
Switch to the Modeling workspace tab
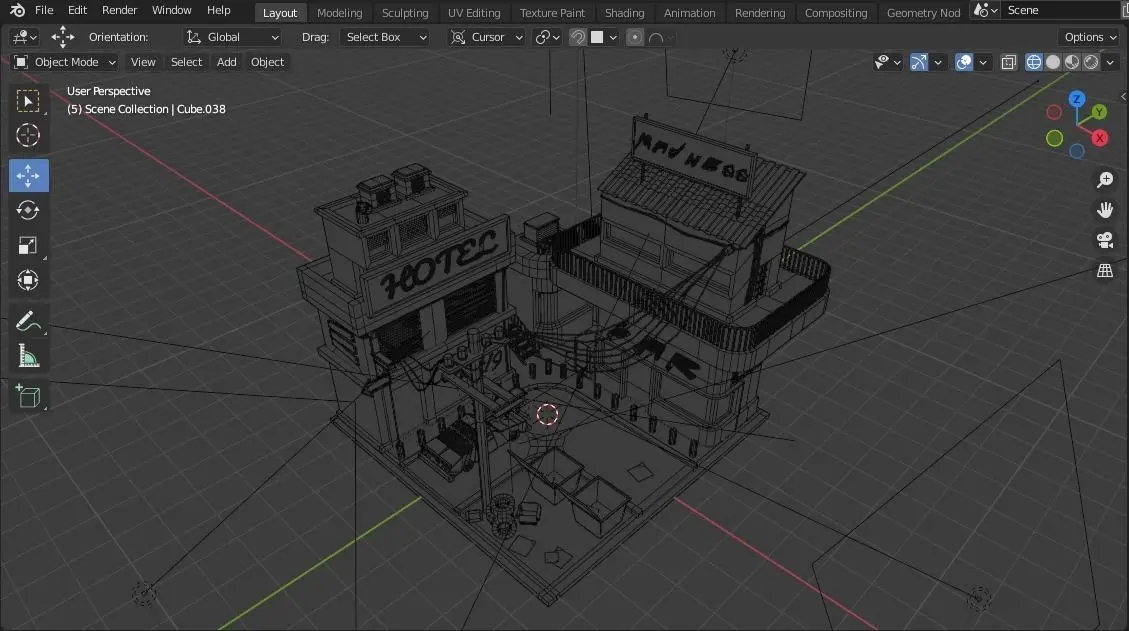pos(339,13)
